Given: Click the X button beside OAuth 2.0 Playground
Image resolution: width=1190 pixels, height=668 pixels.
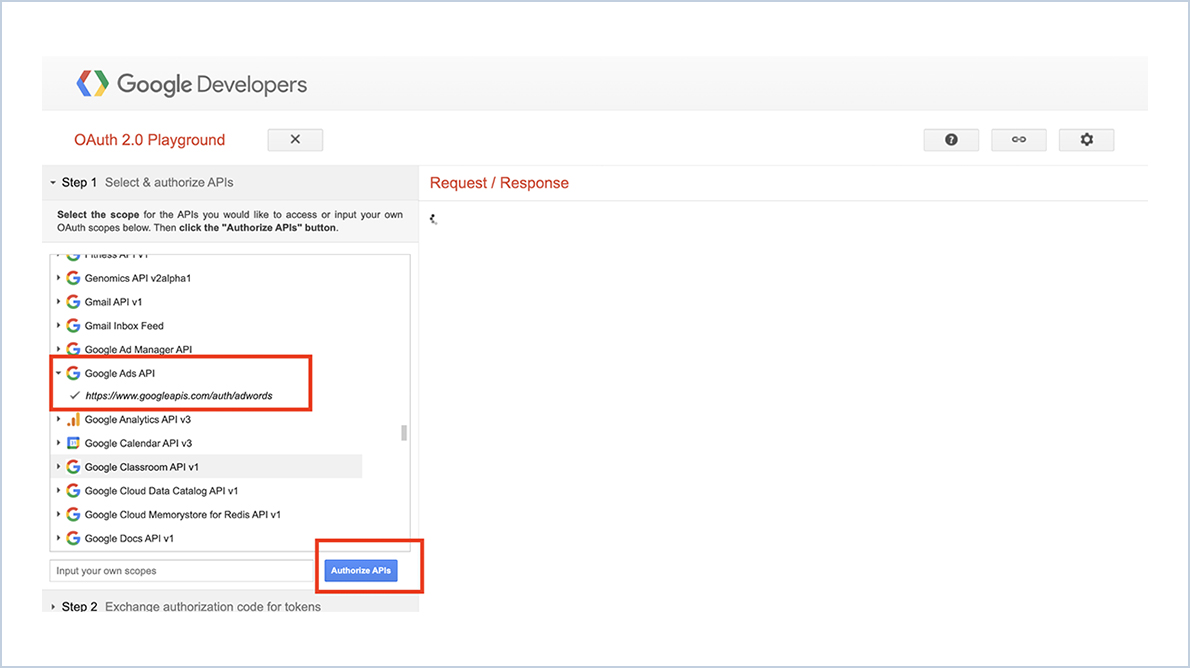Looking at the screenshot, I should [x=295, y=139].
